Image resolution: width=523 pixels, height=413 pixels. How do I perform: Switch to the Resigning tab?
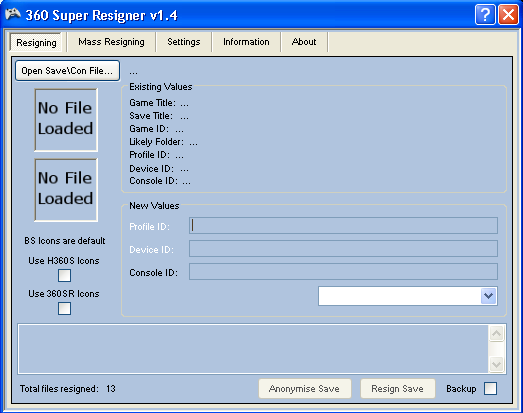pos(36,43)
